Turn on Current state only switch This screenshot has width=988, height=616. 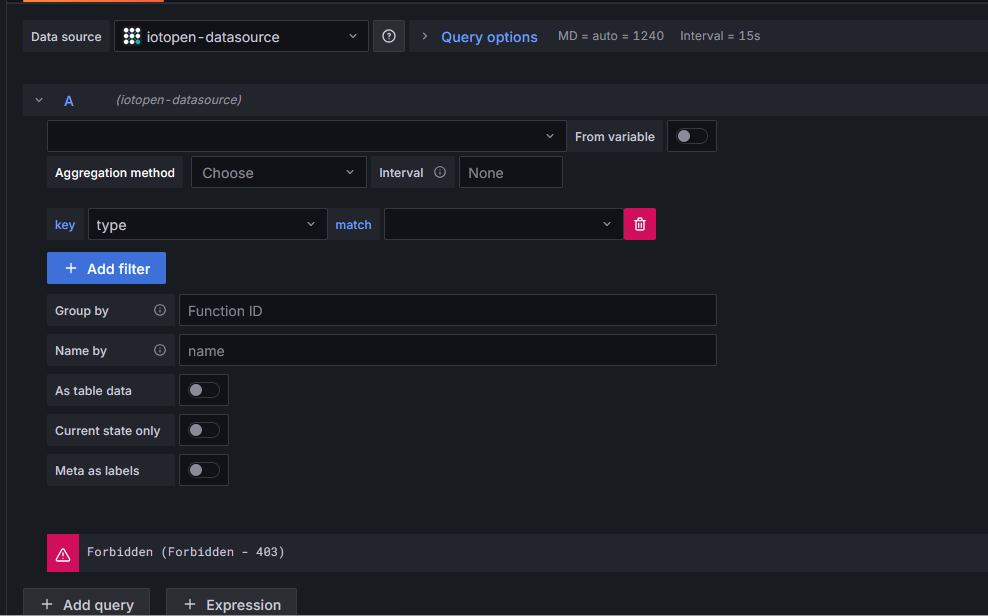click(204, 431)
